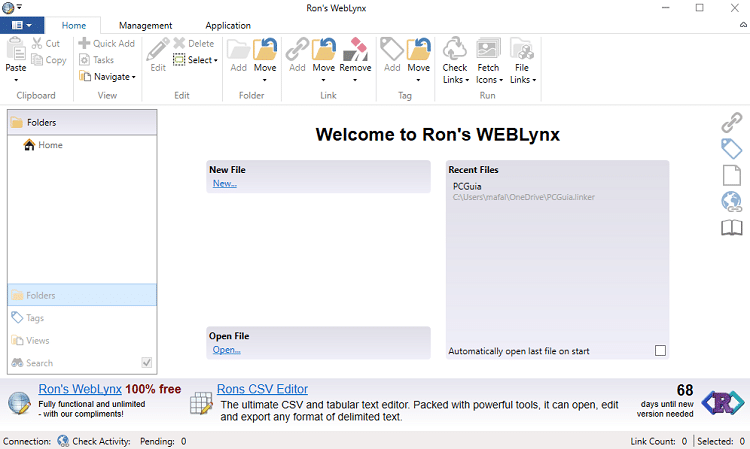Click the tag icon in right sidebar
The width and height of the screenshot is (750, 449).
tap(732, 149)
